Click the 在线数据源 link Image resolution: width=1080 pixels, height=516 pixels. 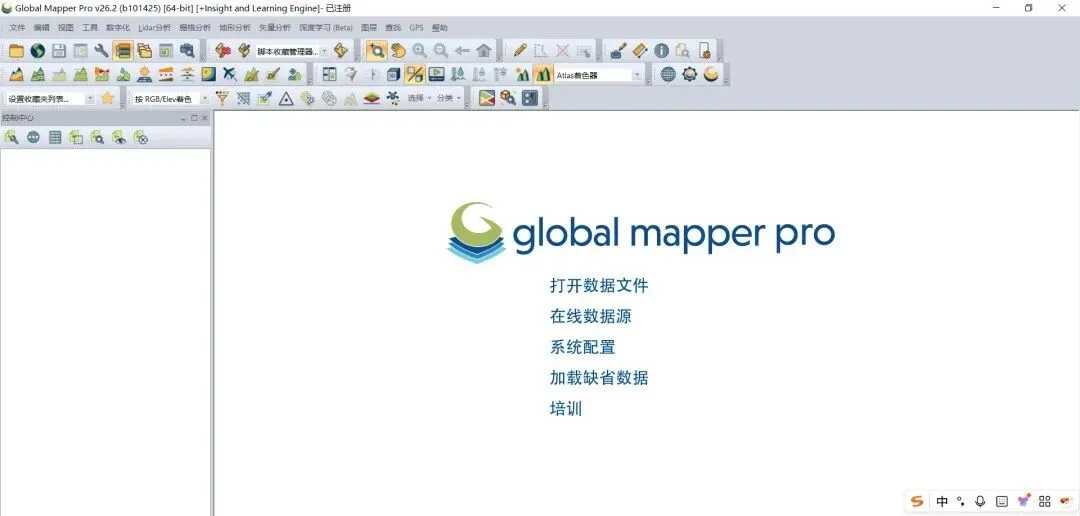(x=590, y=316)
